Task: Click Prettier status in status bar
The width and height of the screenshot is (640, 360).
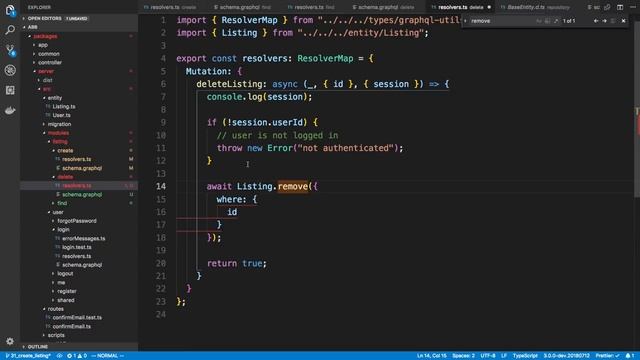Action: (607, 356)
